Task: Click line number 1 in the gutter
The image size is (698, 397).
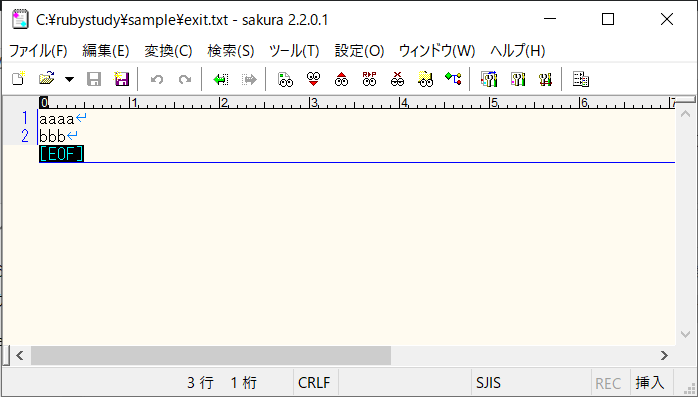Action: 25,118
